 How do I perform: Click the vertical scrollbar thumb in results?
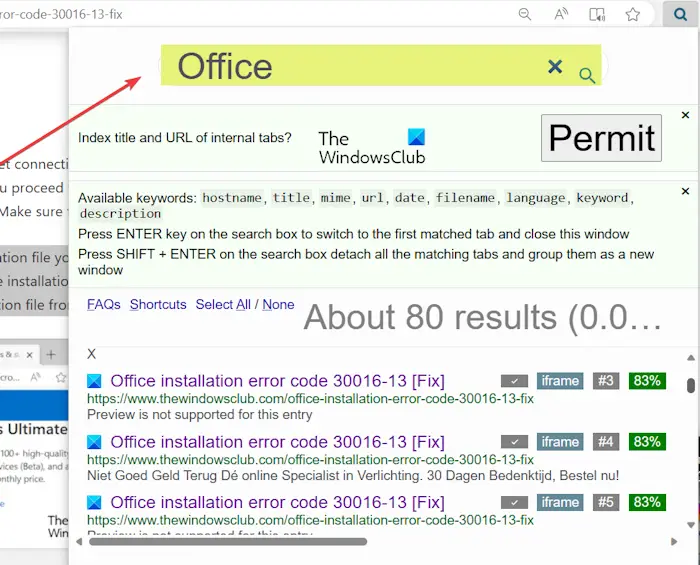pos(691,386)
